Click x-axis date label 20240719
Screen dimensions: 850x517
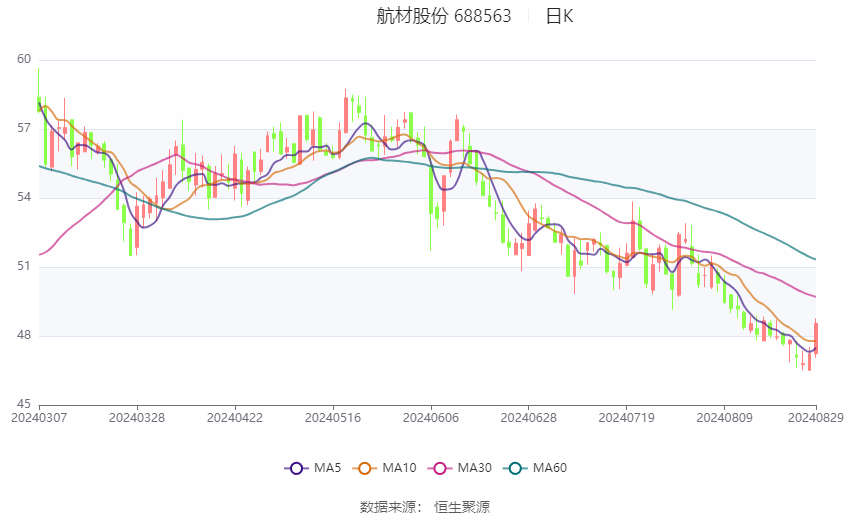(627, 418)
